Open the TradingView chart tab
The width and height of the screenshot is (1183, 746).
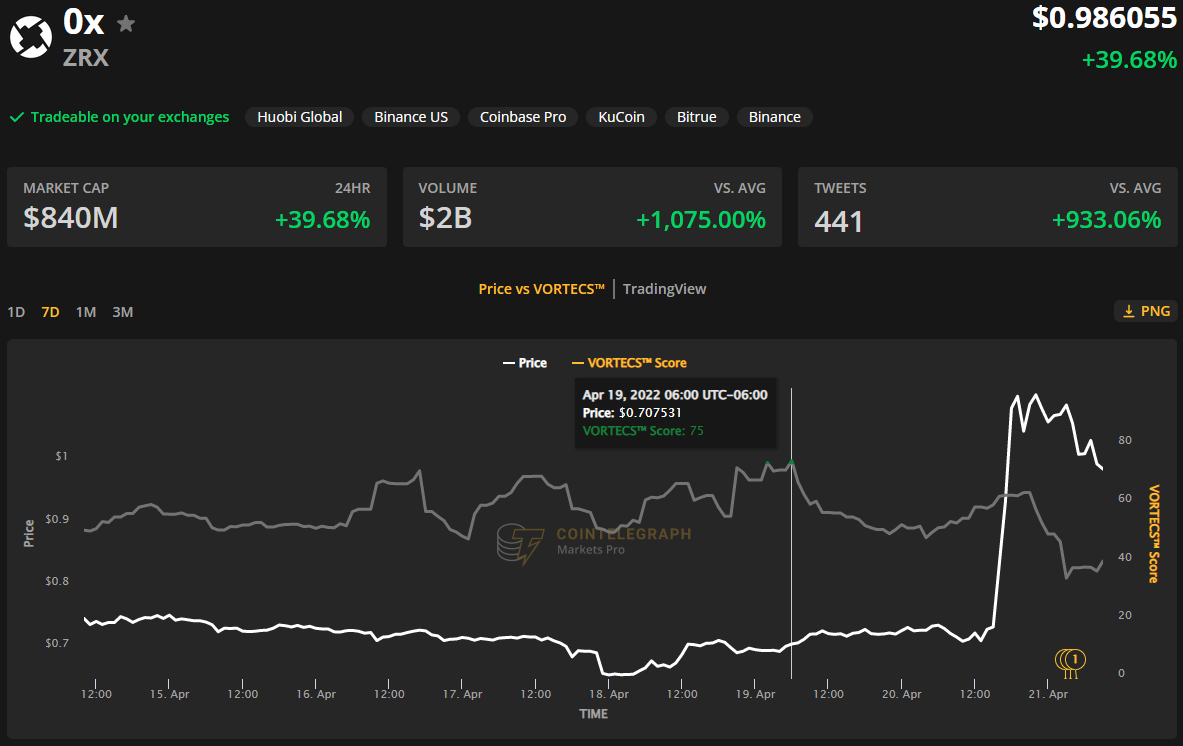[x=665, y=289]
